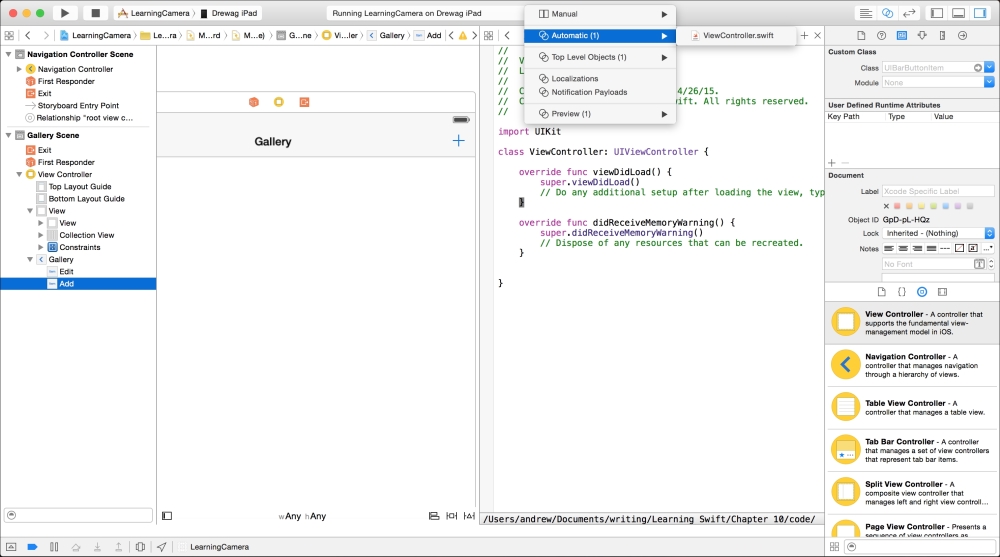The height and width of the screenshot is (557, 1000).
Task: Click the wAny hAny size class control
Action: [302, 516]
